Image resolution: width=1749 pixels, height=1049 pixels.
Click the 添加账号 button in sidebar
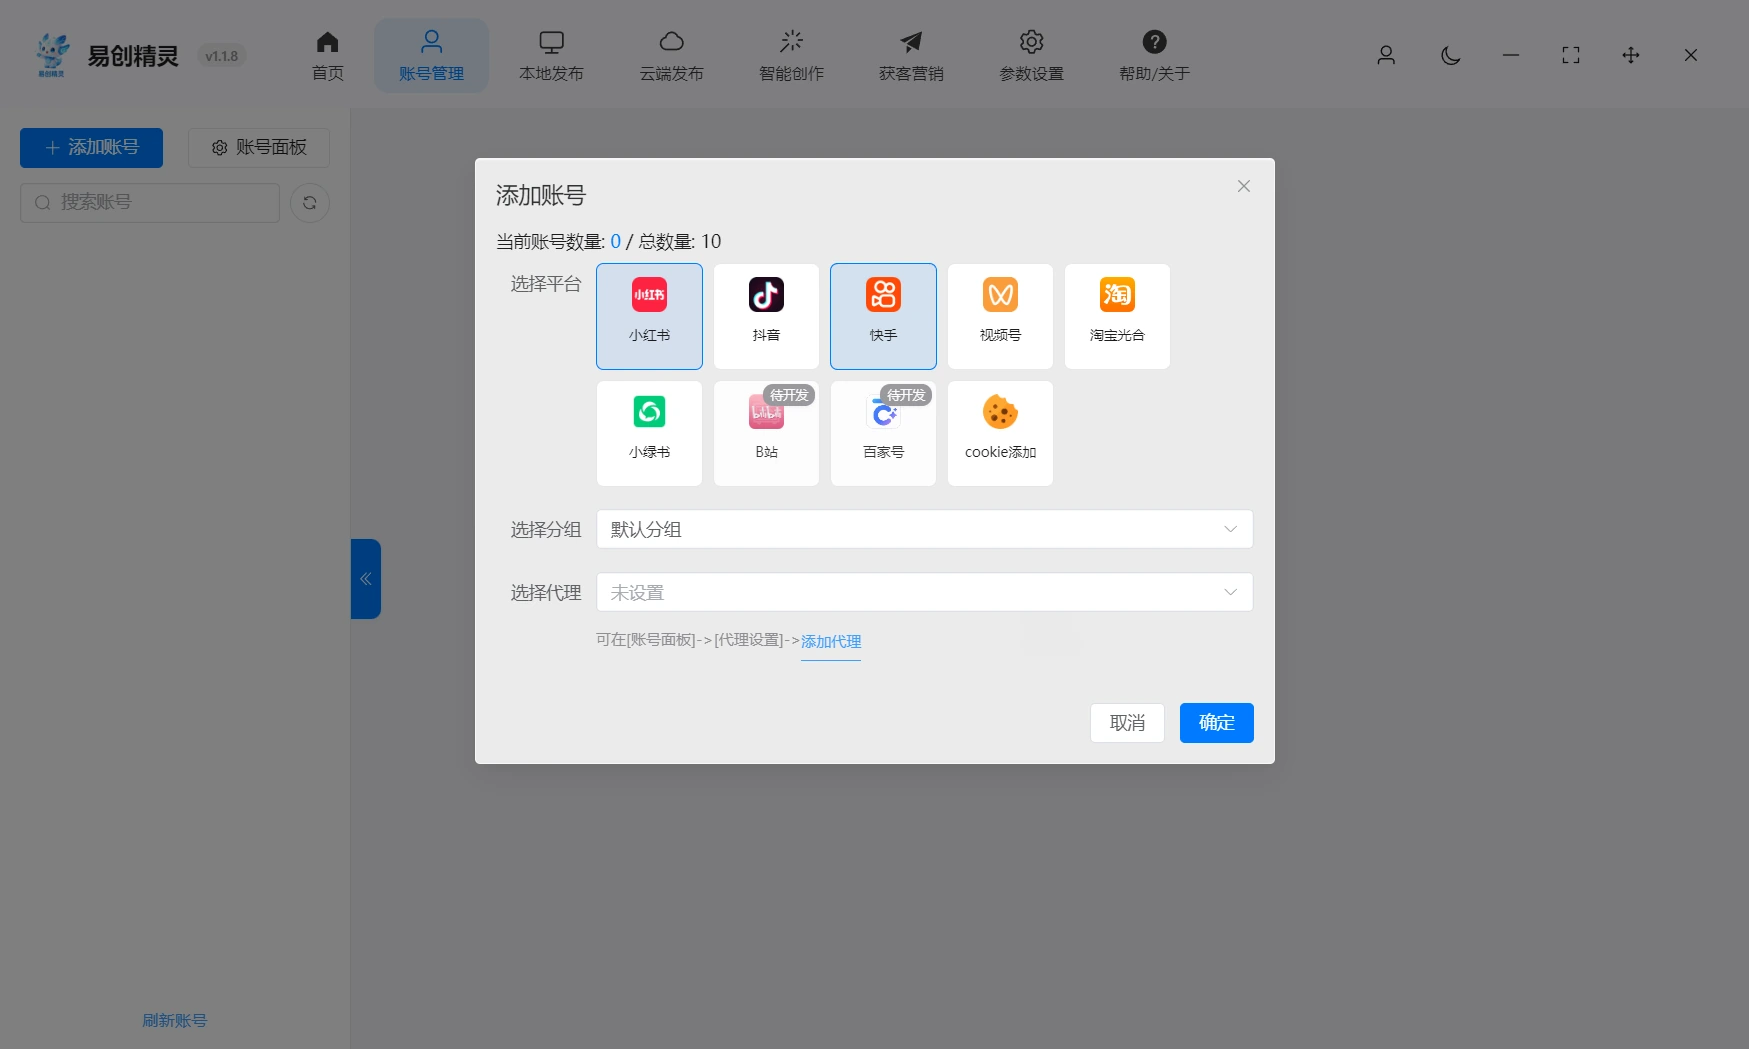tap(91, 148)
